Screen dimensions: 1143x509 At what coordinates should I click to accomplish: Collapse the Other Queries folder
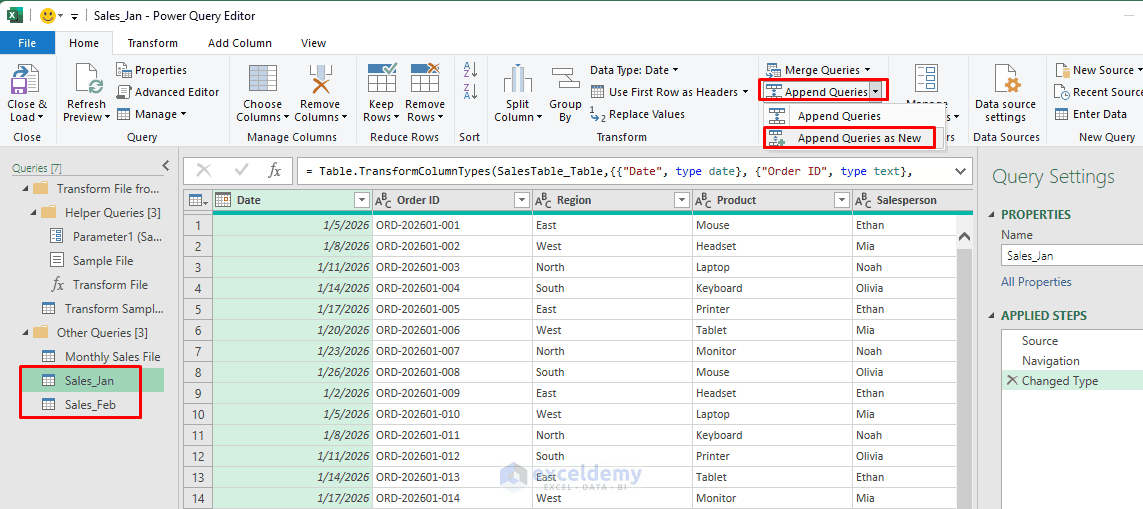click(27, 333)
